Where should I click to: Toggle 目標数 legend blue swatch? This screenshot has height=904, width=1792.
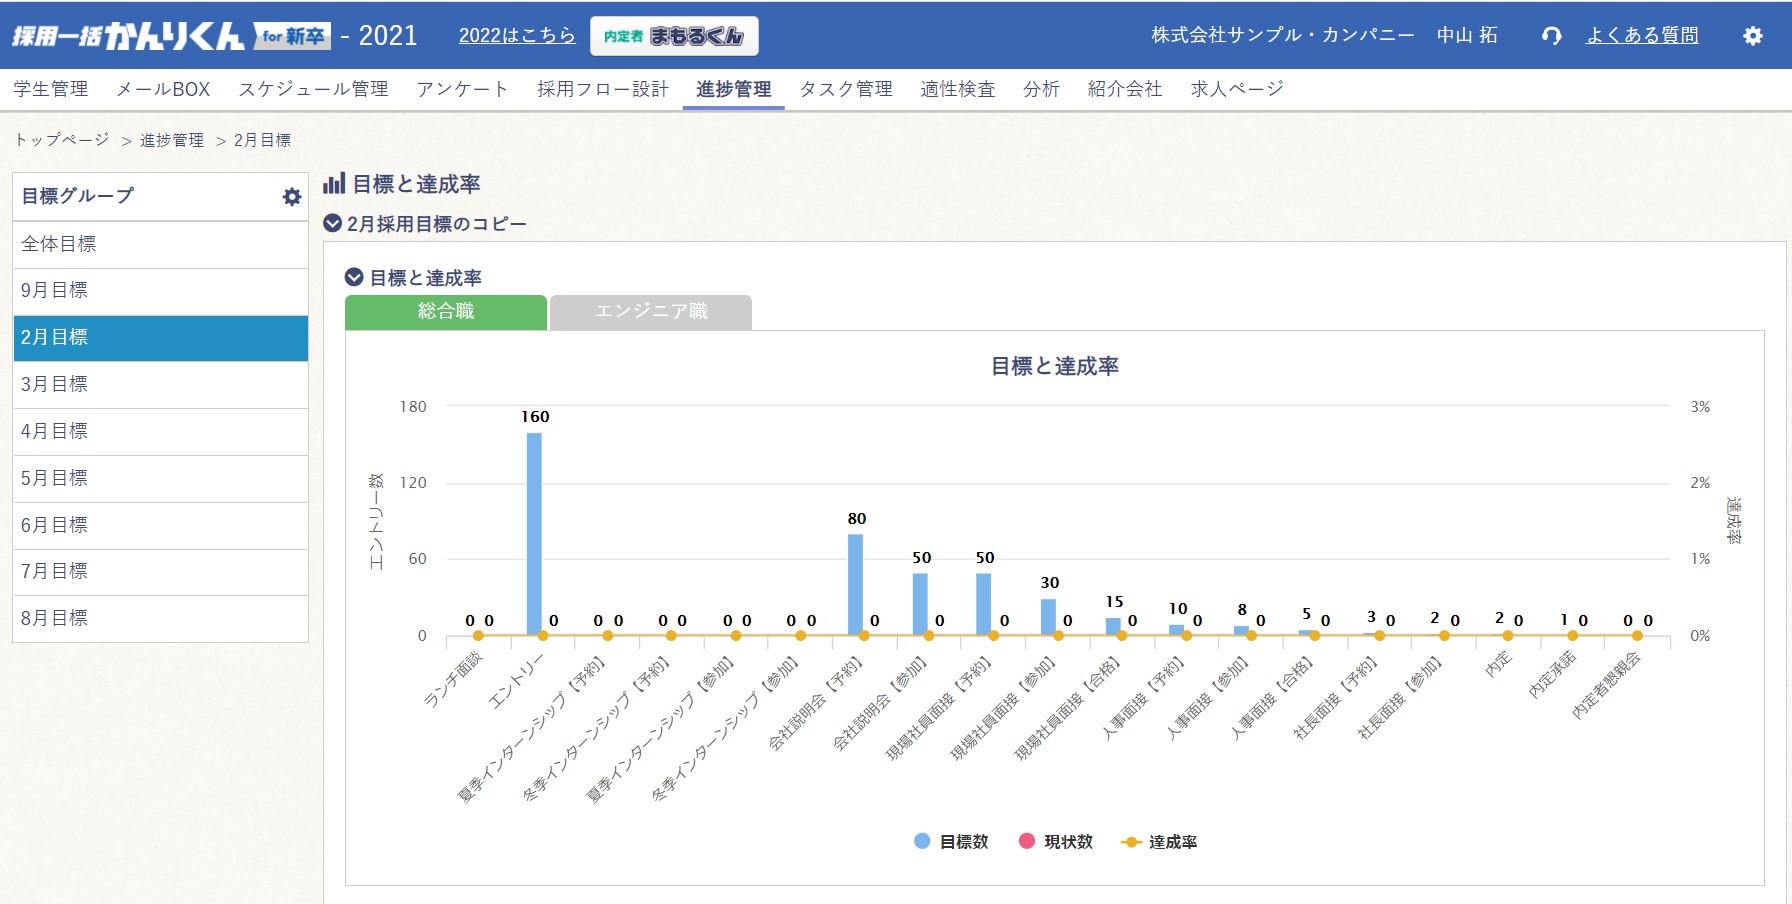[922, 841]
